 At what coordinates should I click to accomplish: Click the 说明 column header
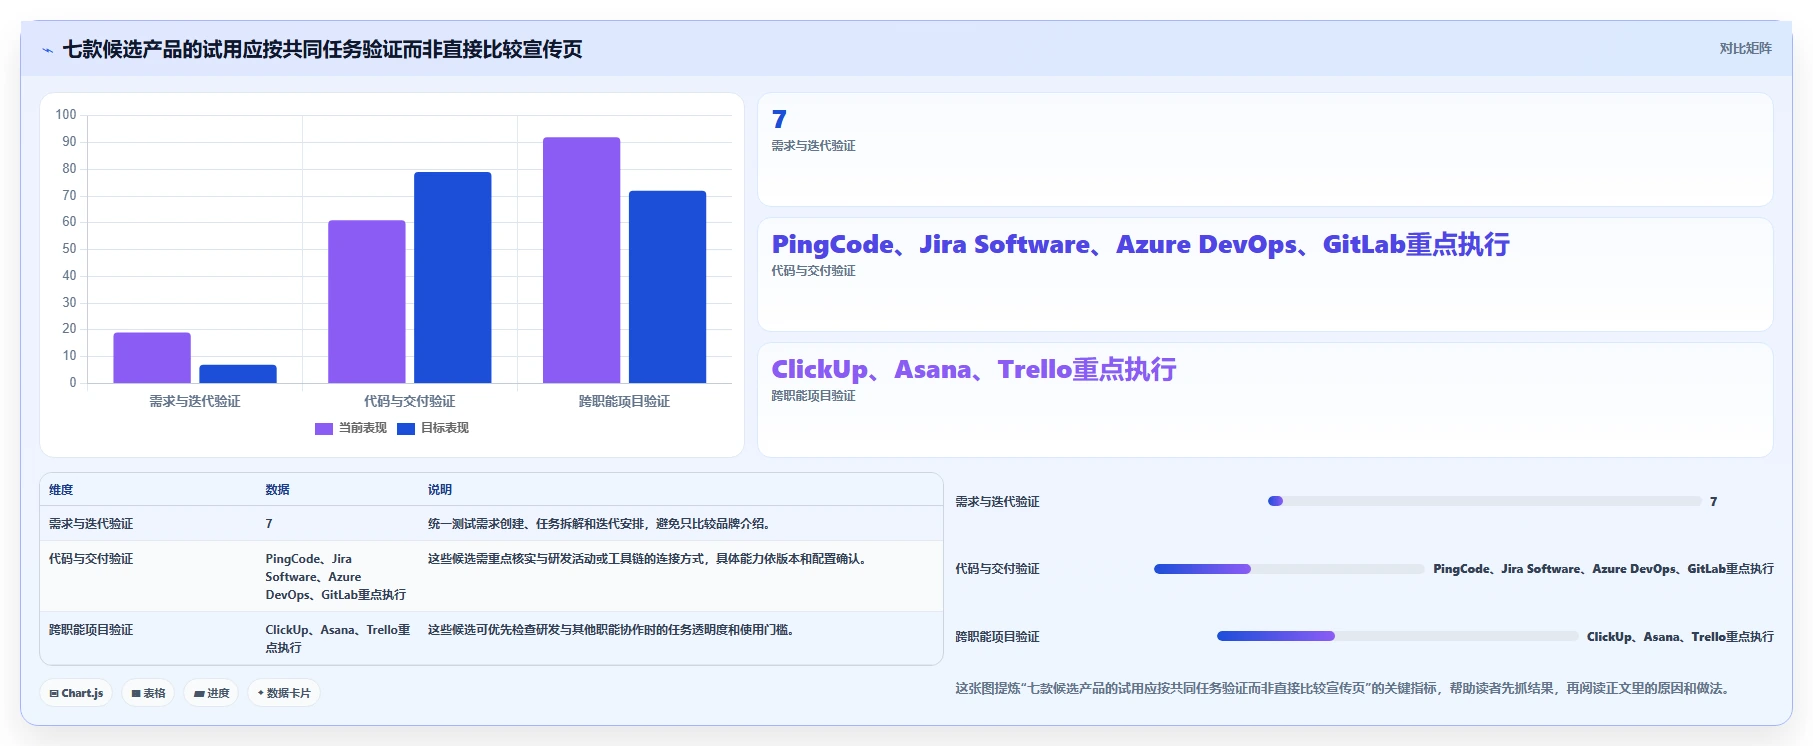[440, 490]
